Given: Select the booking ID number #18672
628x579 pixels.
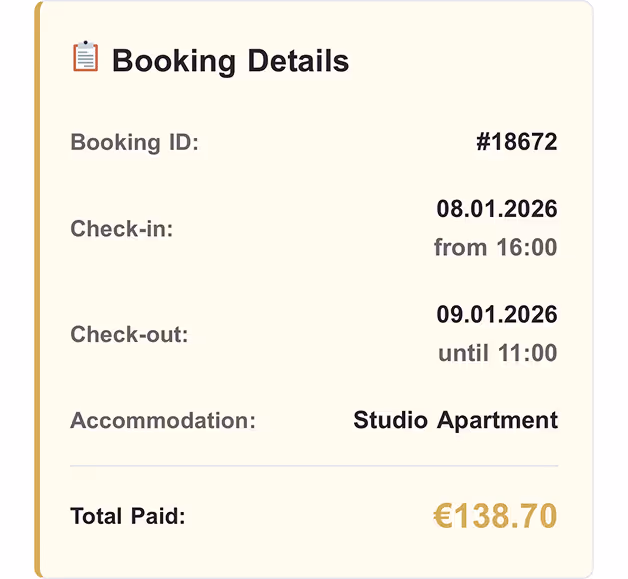Looking at the screenshot, I should point(516,142).
